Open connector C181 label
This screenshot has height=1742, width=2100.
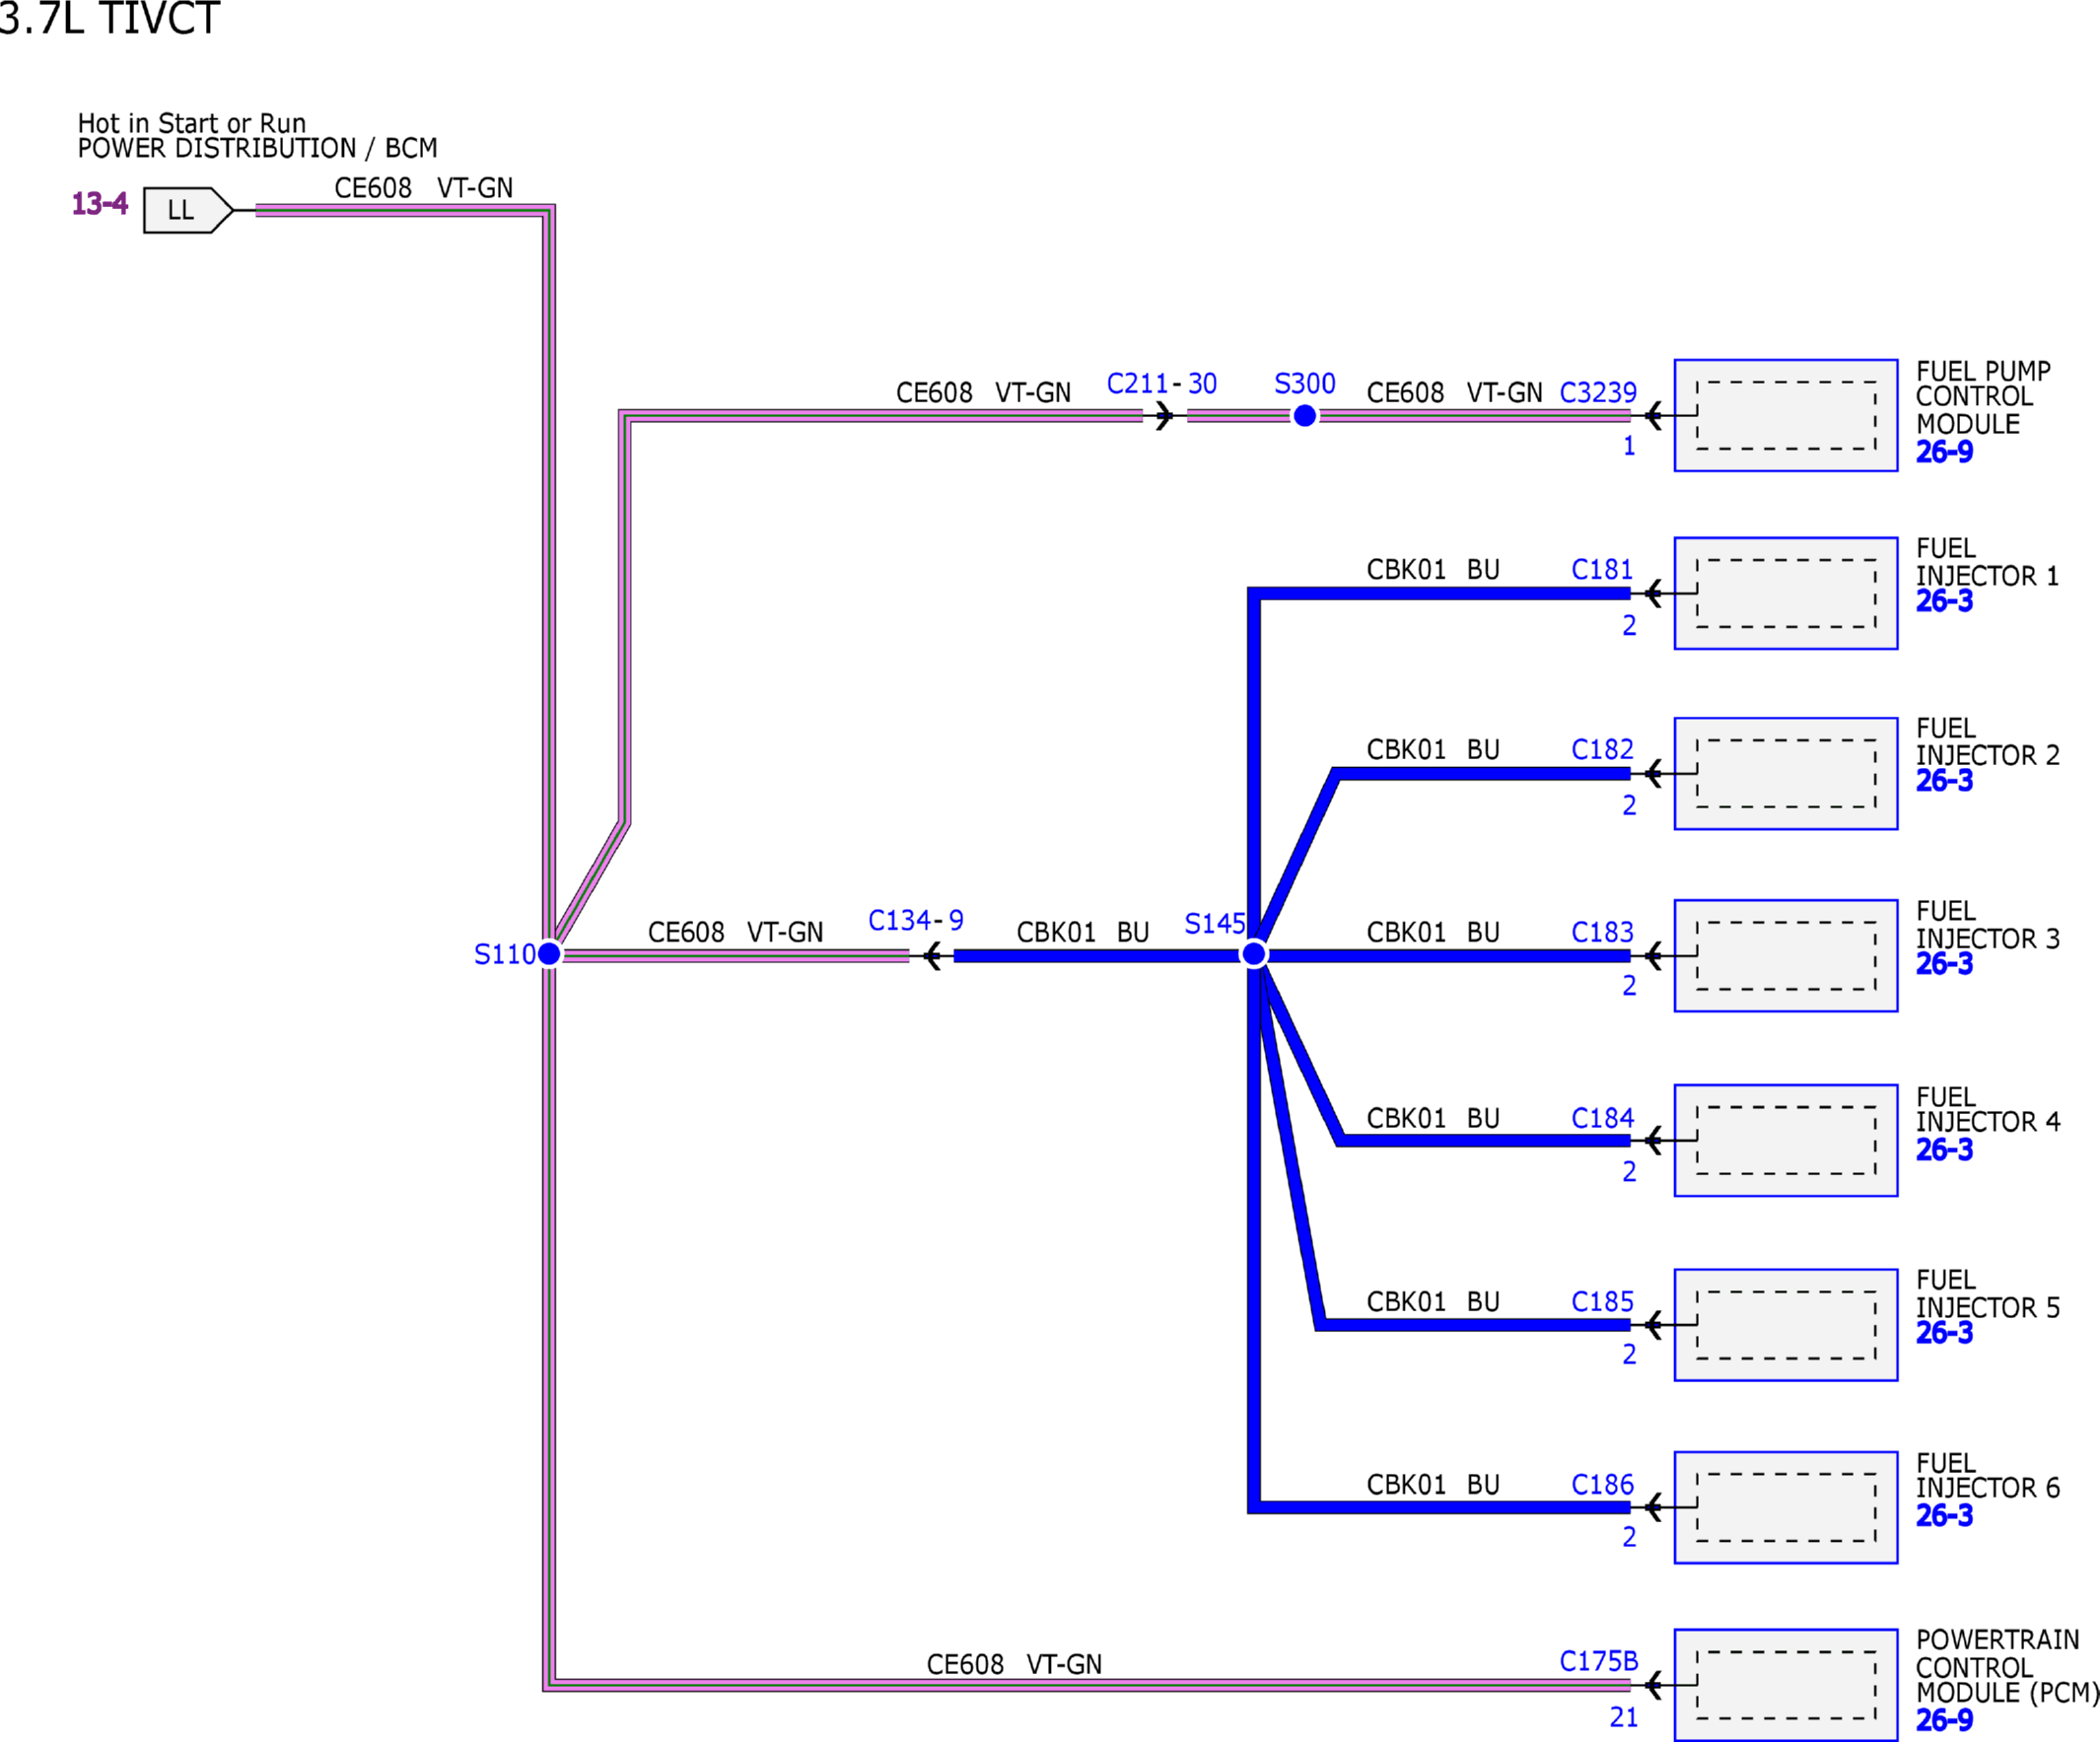coord(1602,570)
